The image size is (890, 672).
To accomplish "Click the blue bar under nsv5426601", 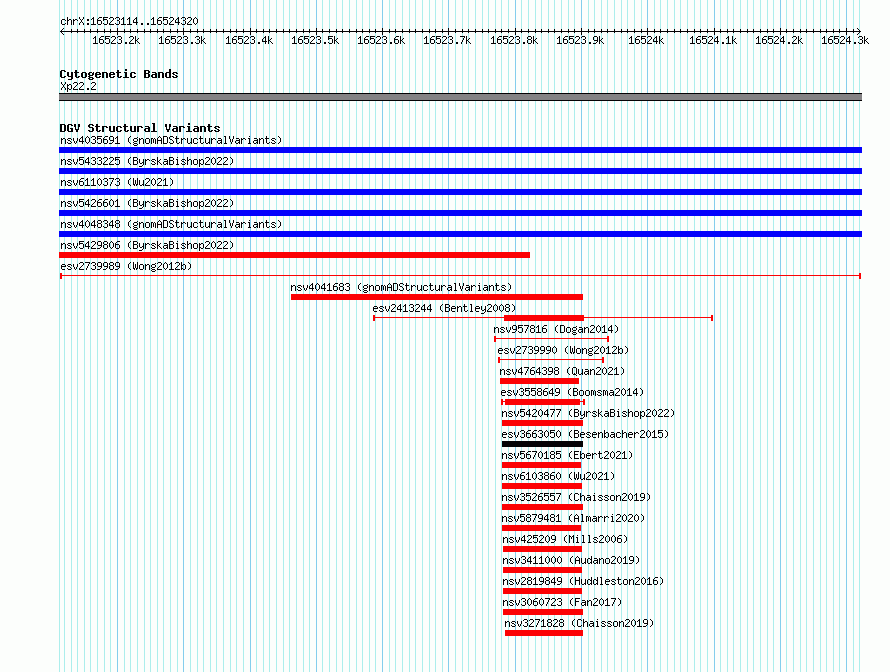I will [460, 213].
